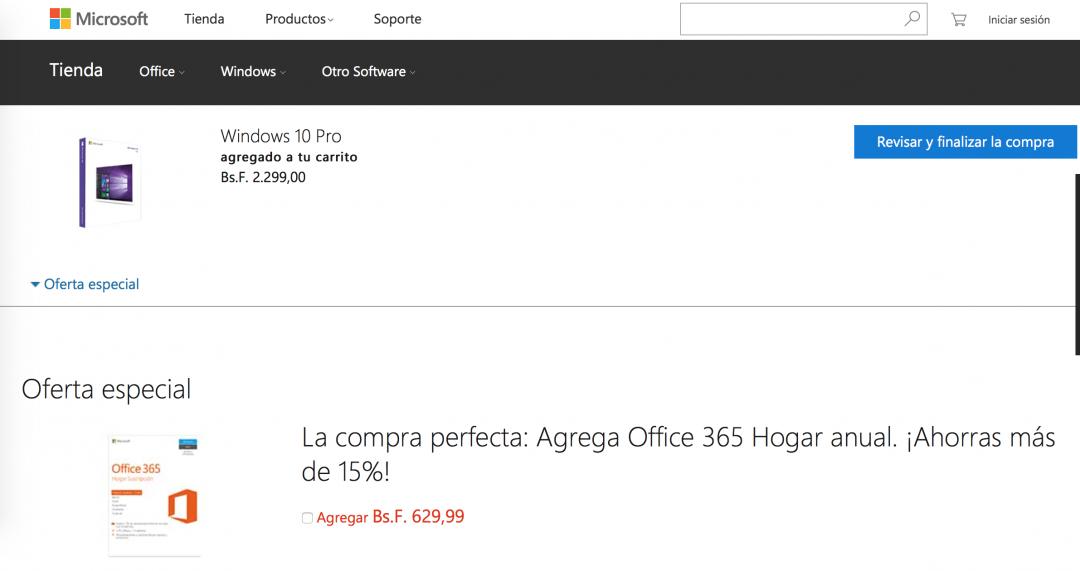Open the shopping cart icon
Image resolution: width=1080 pixels, height=571 pixels.
pyautogui.click(x=958, y=19)
